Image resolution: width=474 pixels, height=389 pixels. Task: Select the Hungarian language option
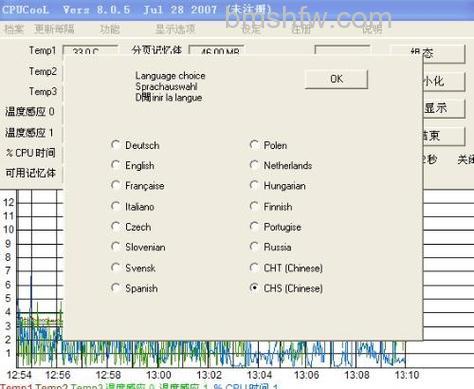[x=278, y=186]
